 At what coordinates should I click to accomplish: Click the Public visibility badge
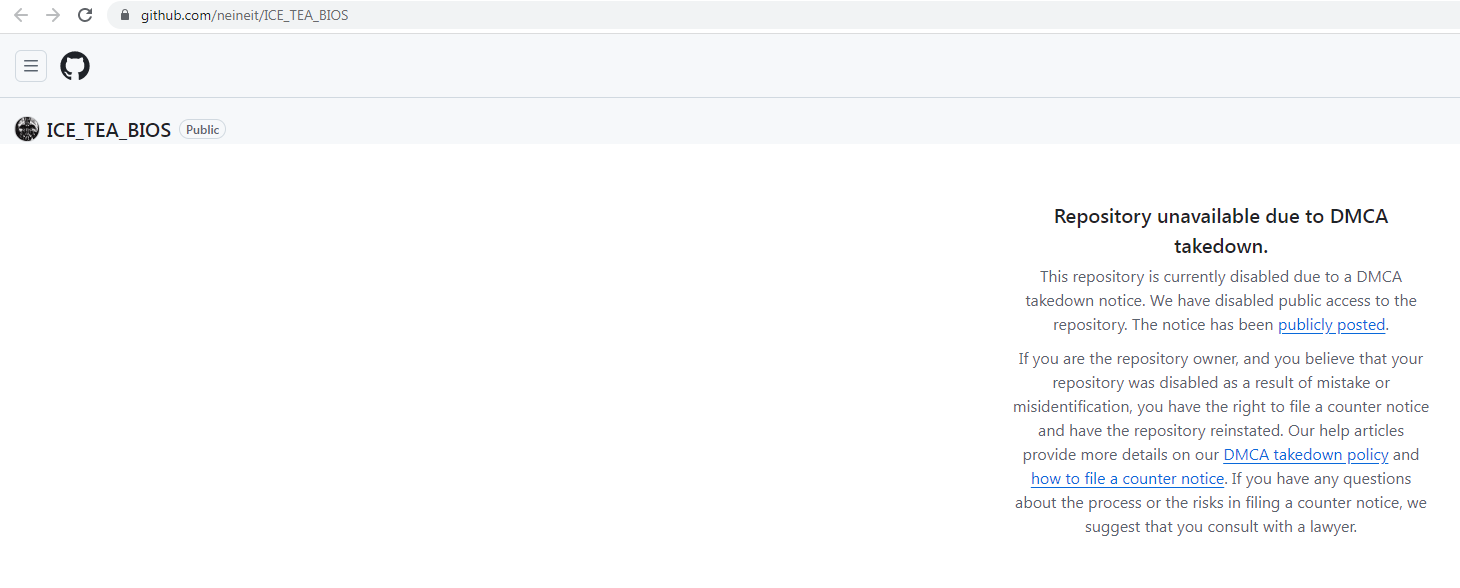point(202,130)
